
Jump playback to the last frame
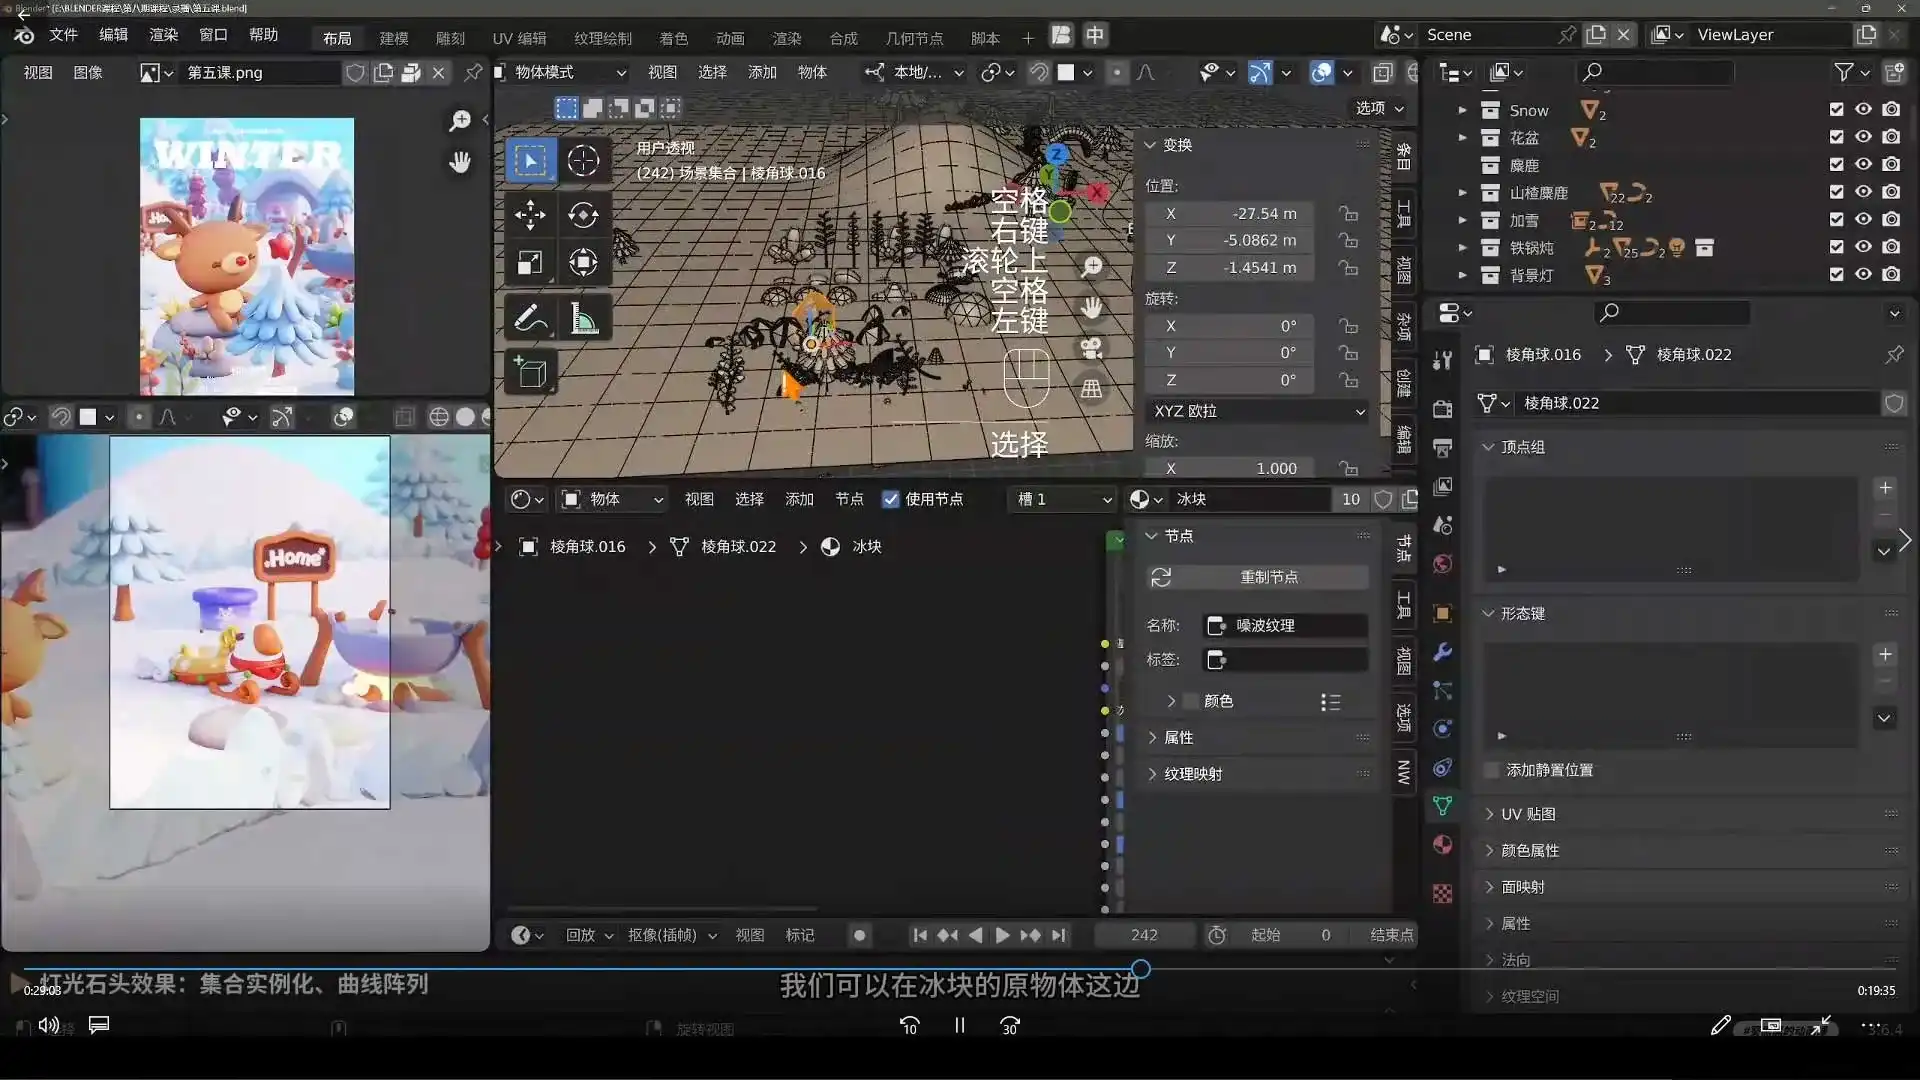point(1060,935)
